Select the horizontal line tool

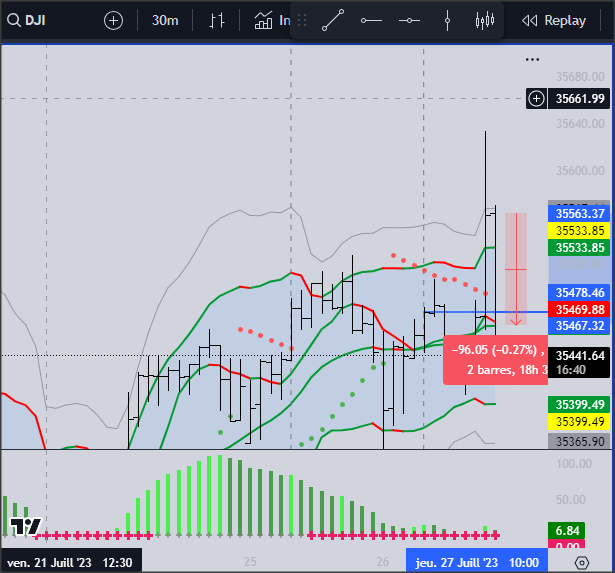point(409,20)
